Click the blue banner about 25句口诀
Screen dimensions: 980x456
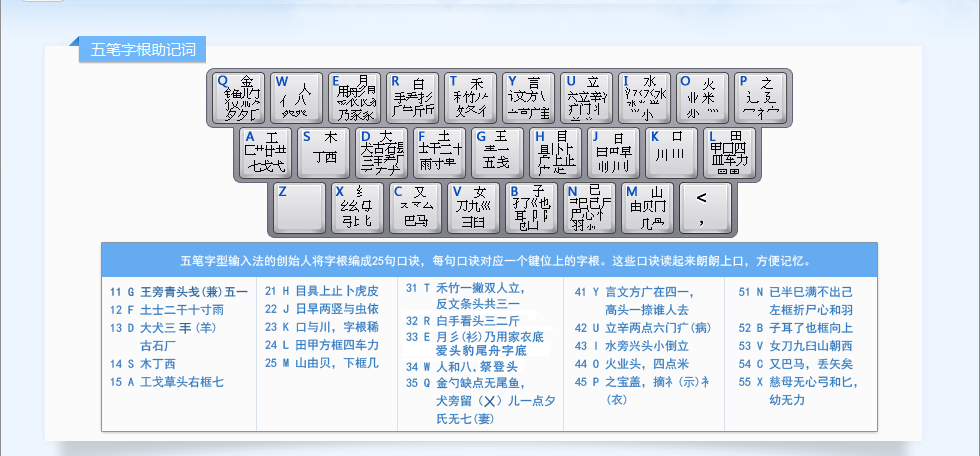[489, 260]
